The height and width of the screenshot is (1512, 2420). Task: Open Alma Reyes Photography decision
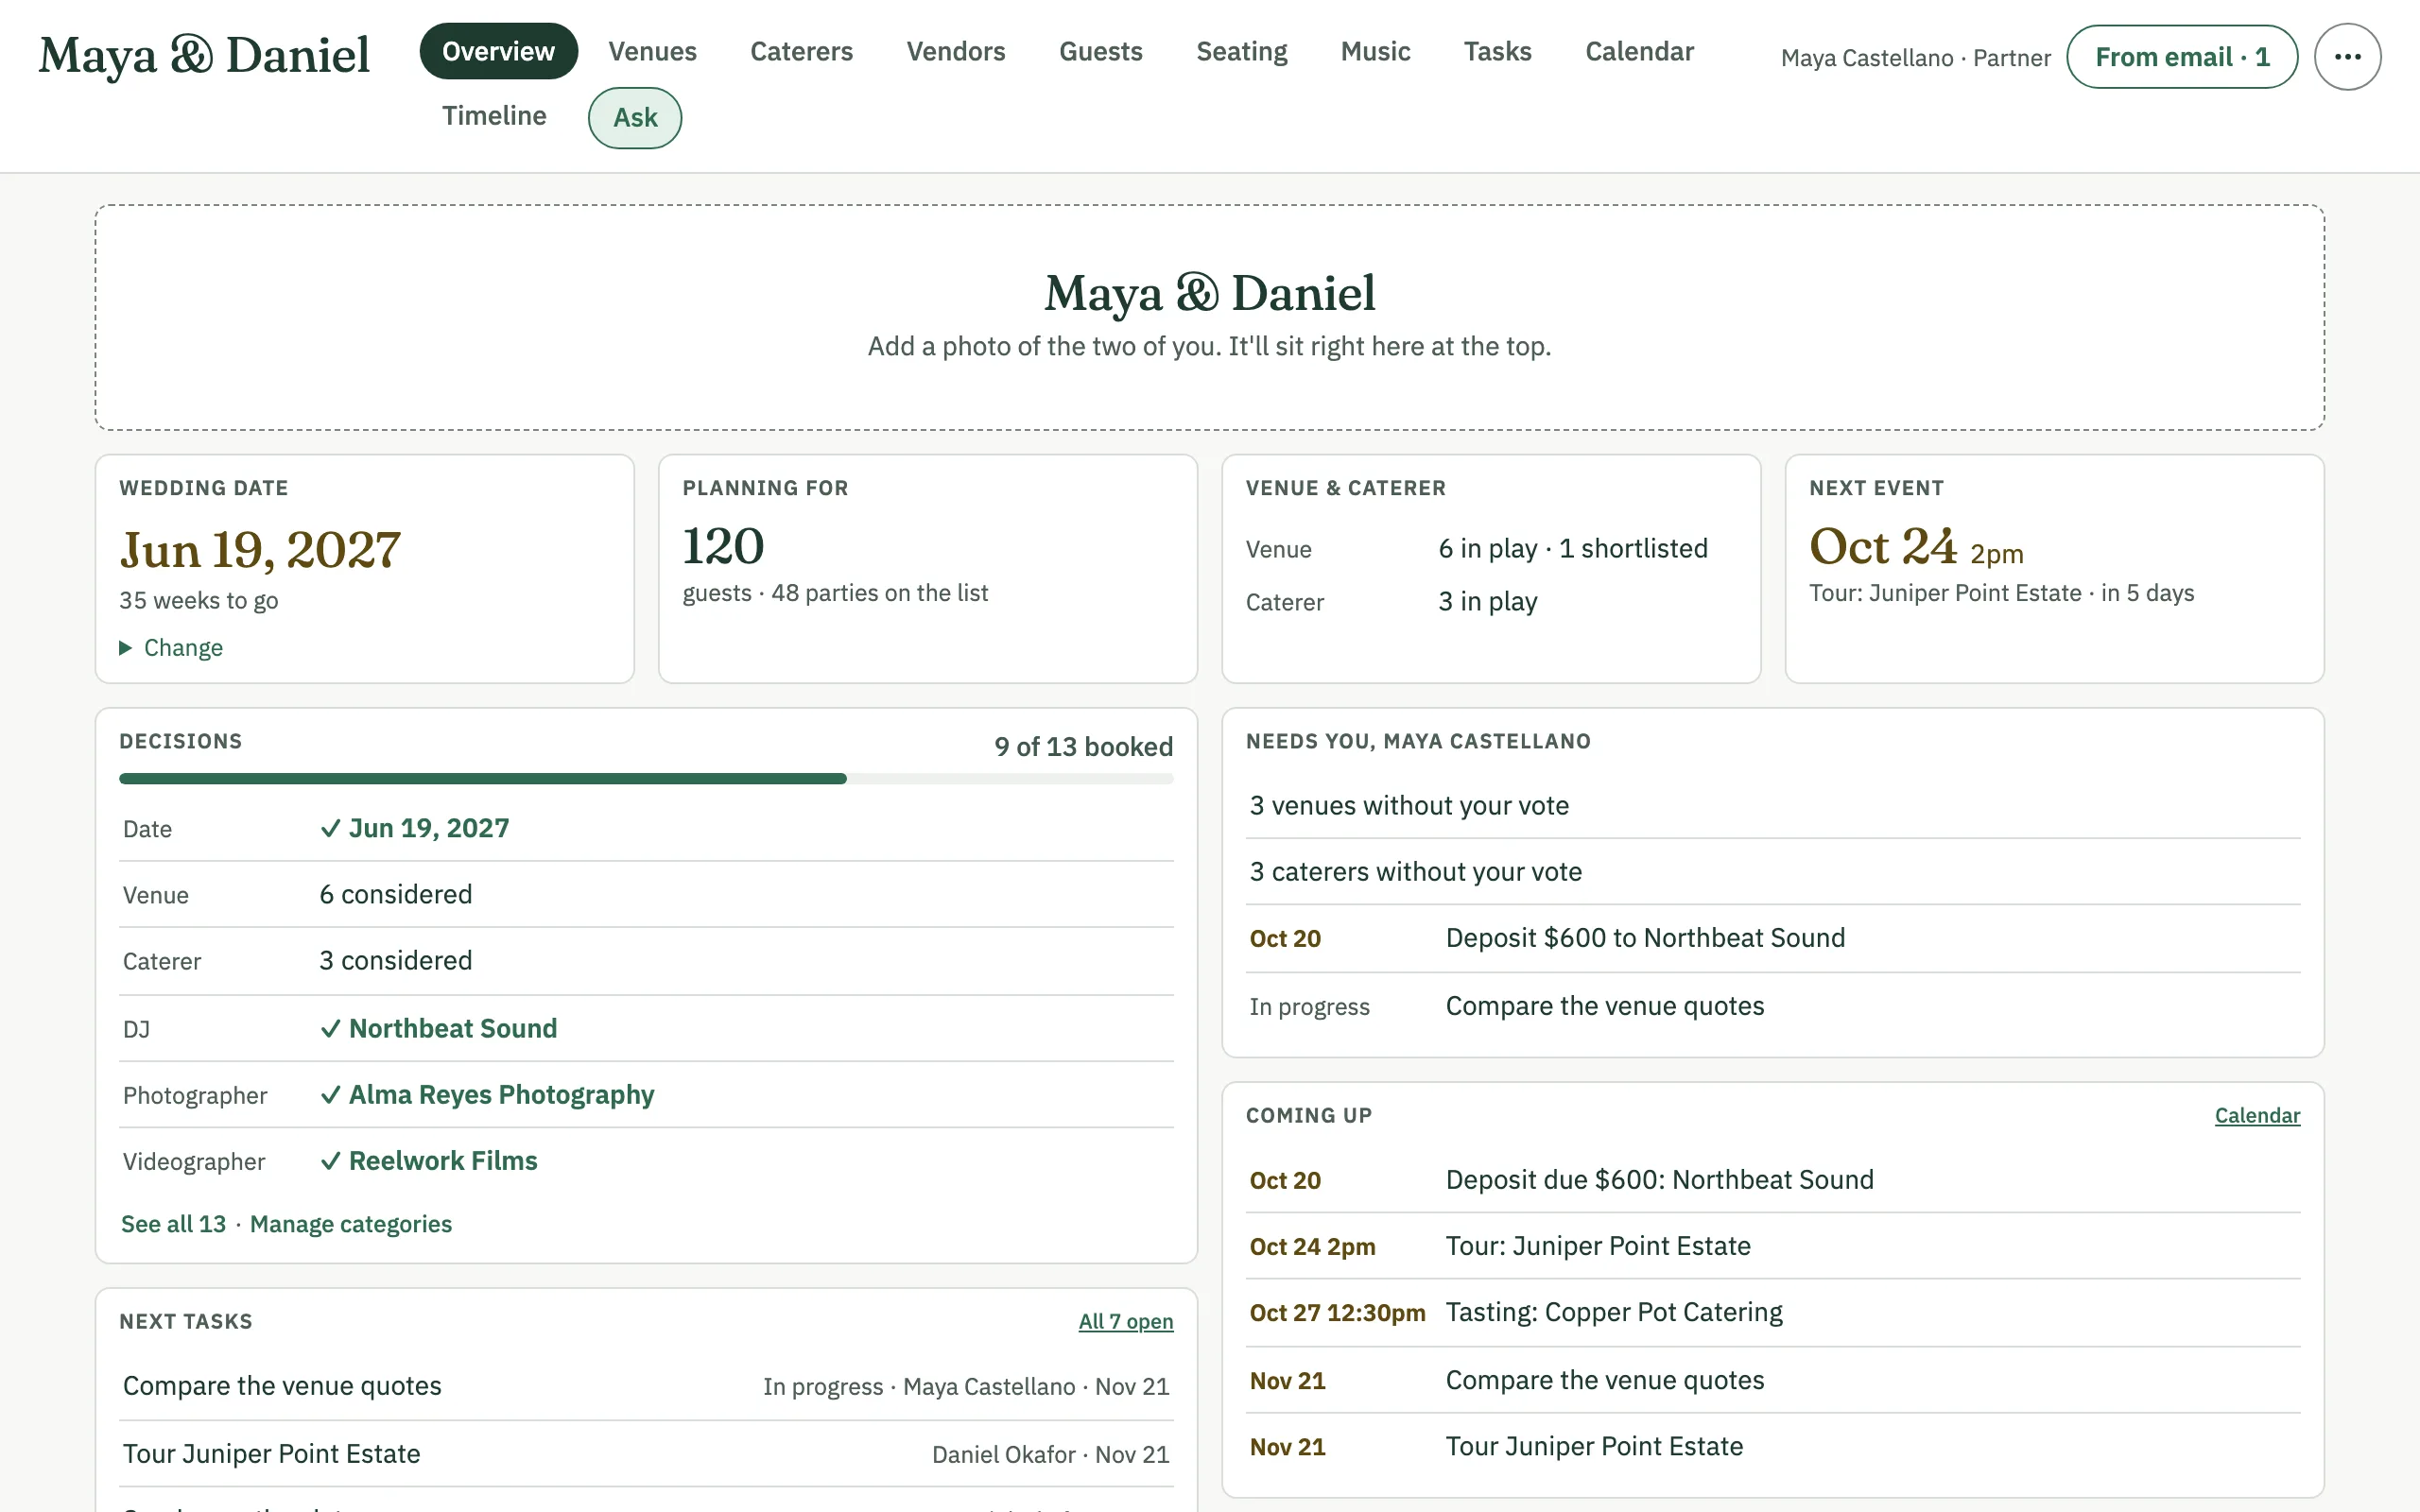[646, 1094]
